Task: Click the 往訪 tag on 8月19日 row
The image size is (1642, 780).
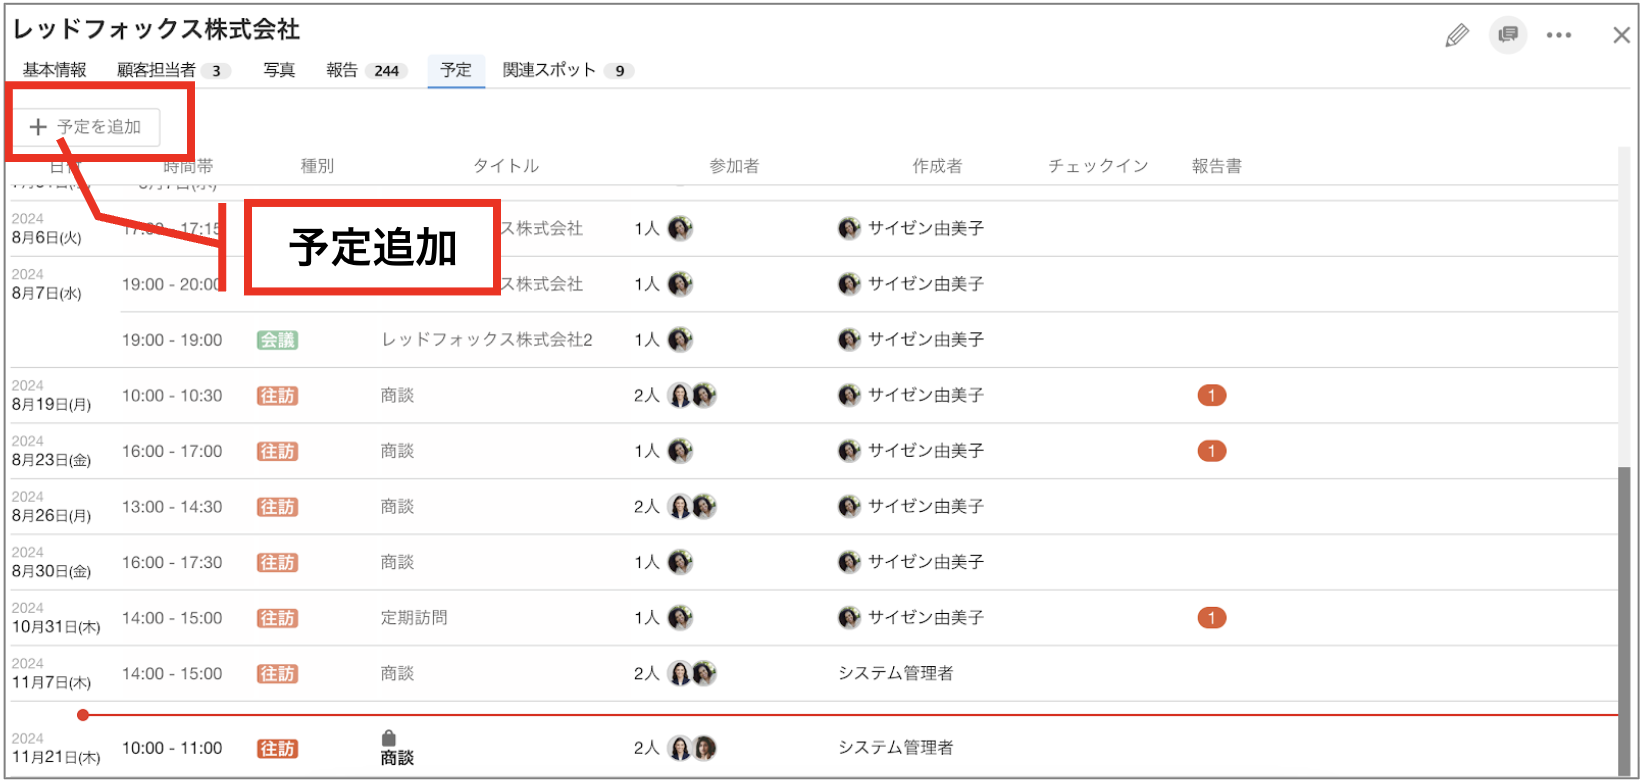Action: tap(277, 396)
